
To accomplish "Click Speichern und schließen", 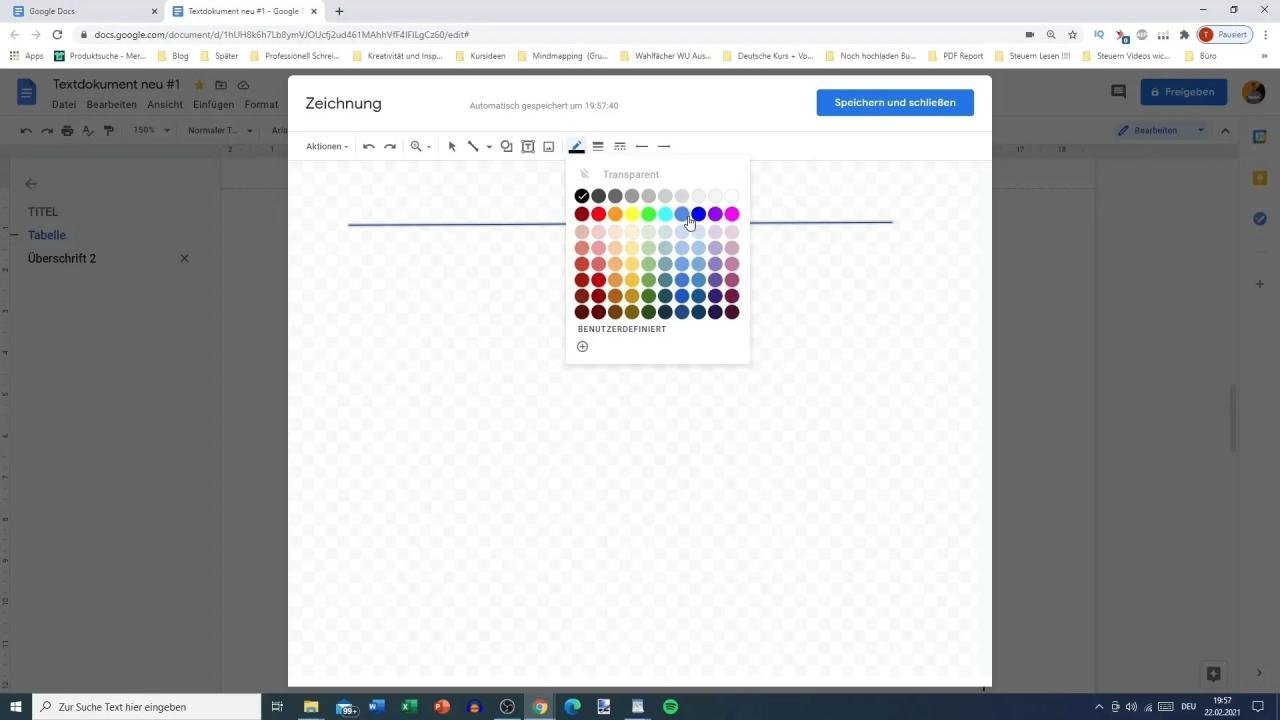I will tap(894, 102).
